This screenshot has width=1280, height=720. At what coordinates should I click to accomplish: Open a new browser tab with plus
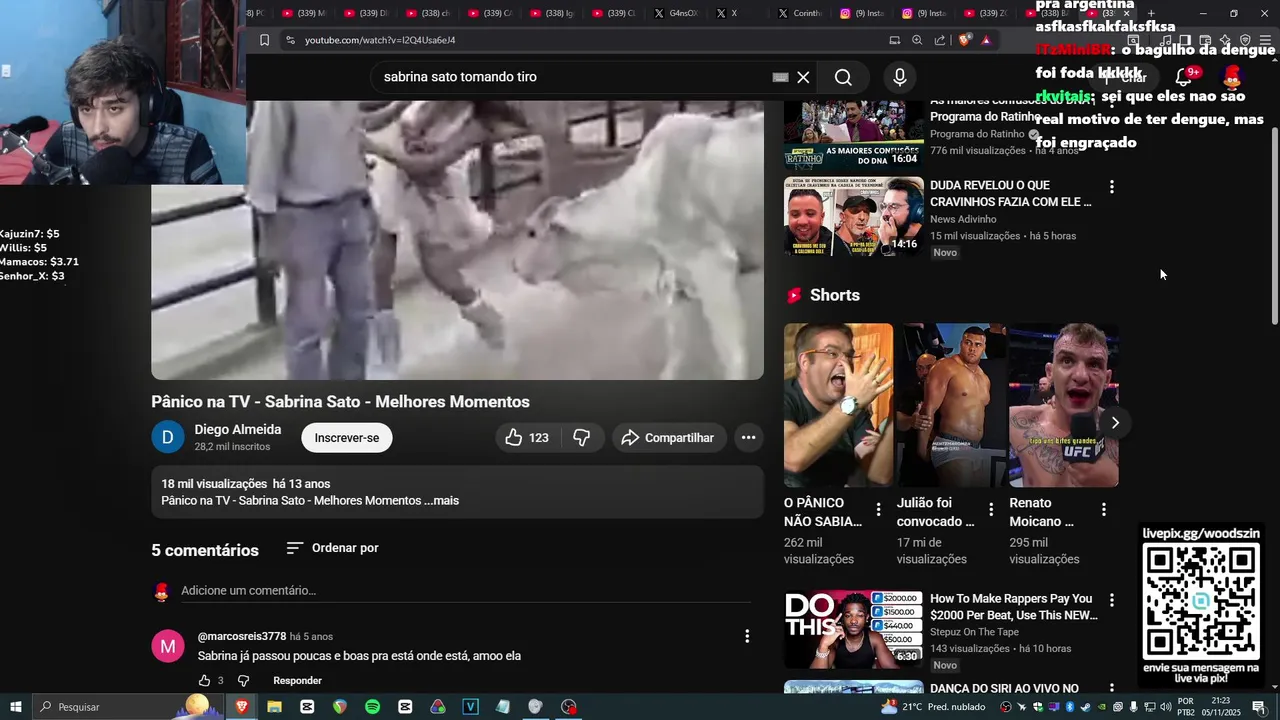tap(1151, 13)
